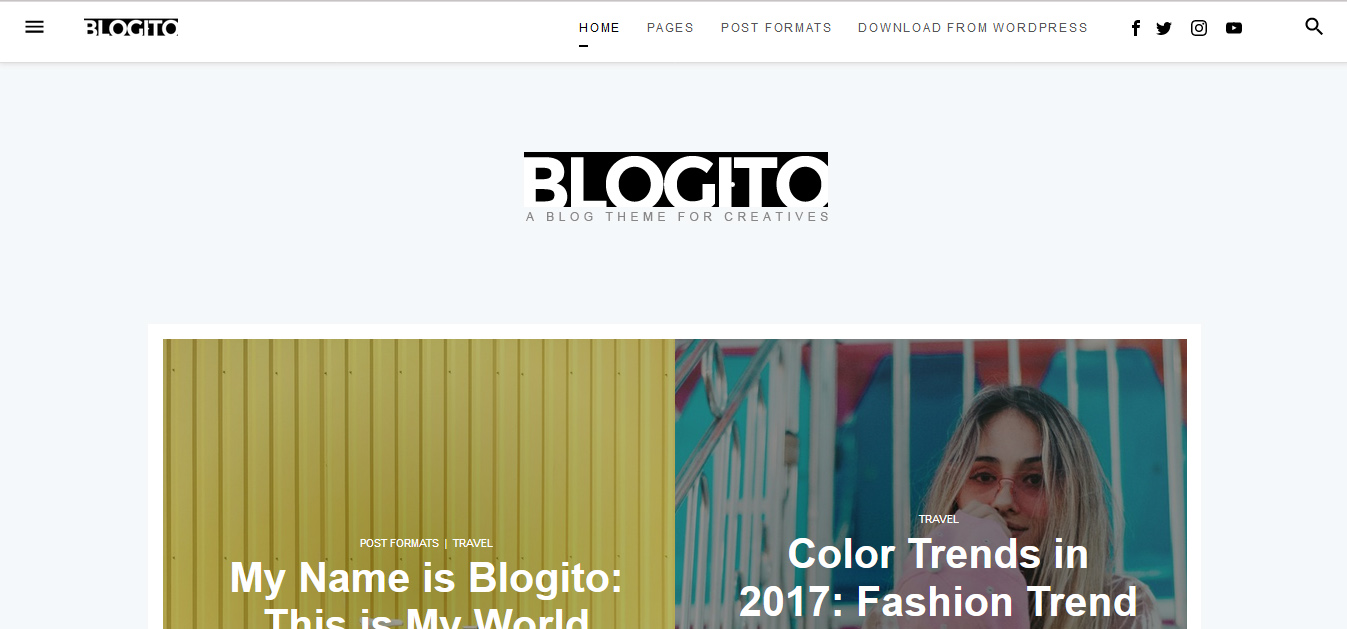Image resolution: width=1347 pixels, height=629 pixels.
Task: Open the Color Trends in 2017 article
Action: point(938,578)
